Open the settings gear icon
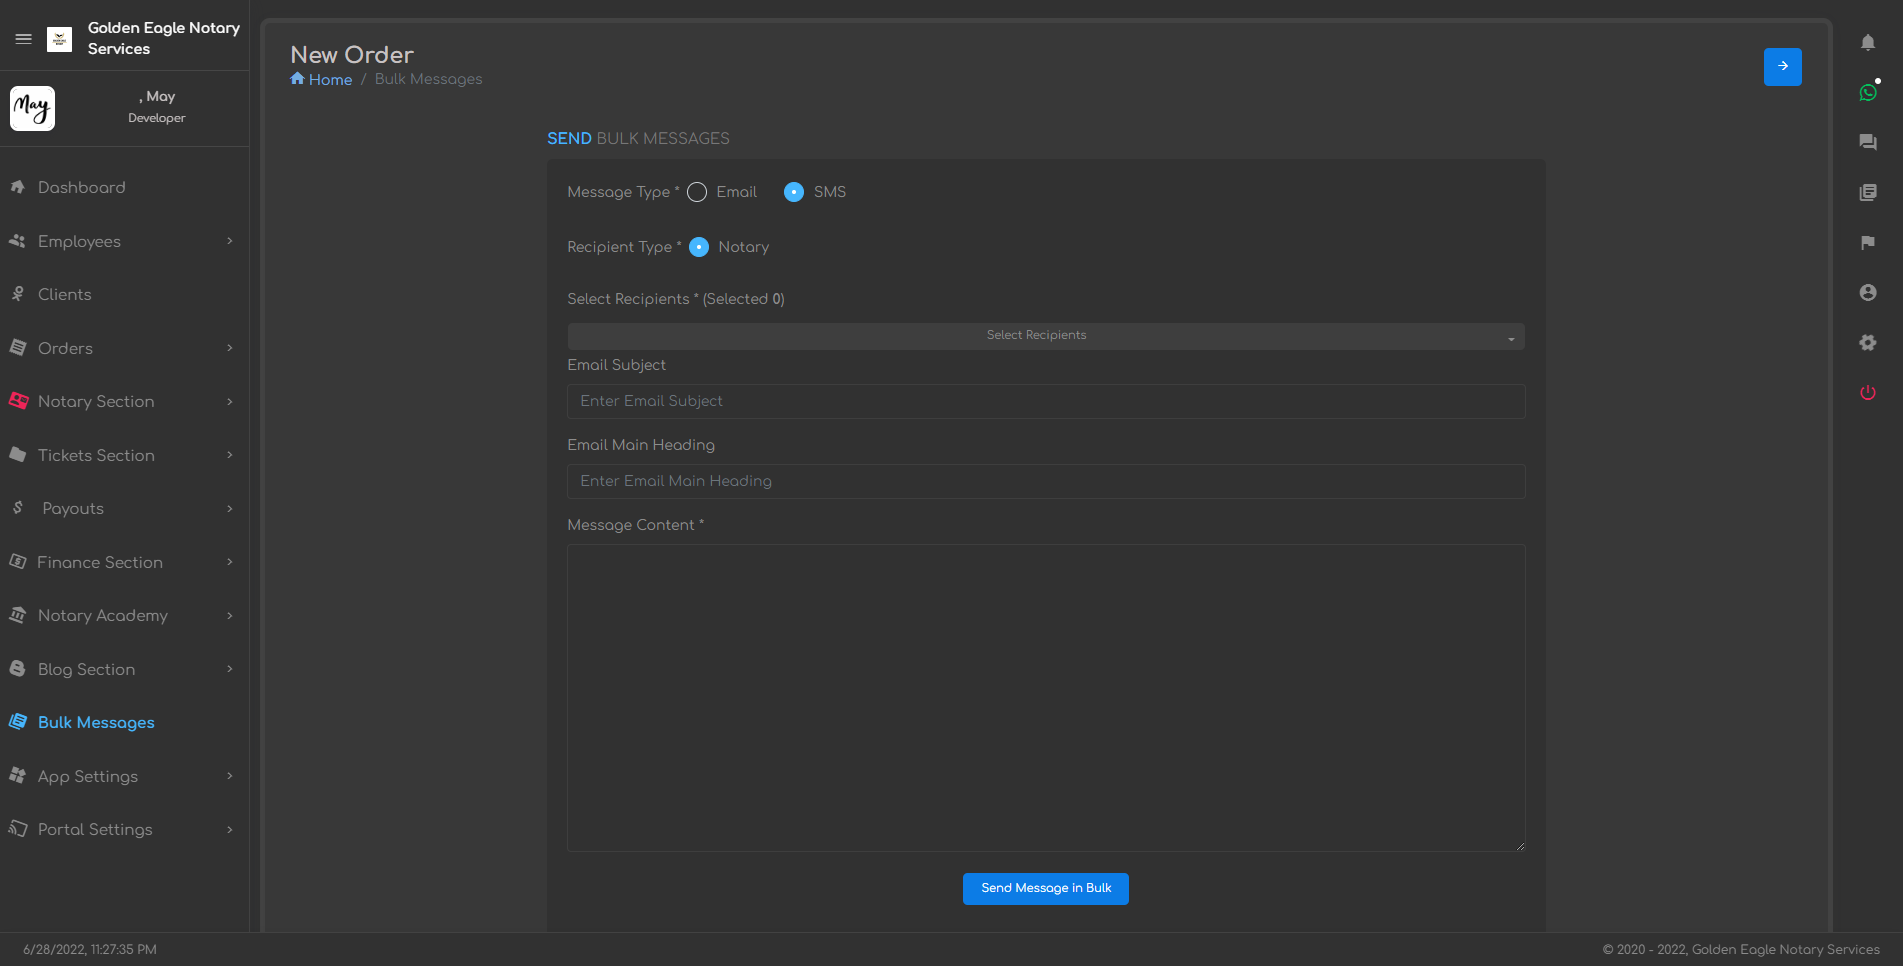 coord(1868,342)
